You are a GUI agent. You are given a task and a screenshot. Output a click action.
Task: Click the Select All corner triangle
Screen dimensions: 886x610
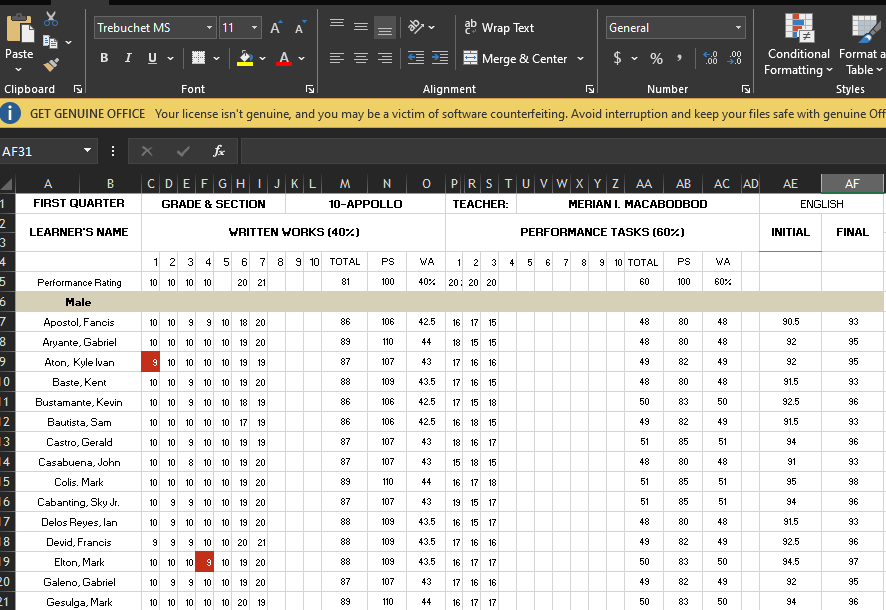tap(7, 184)
